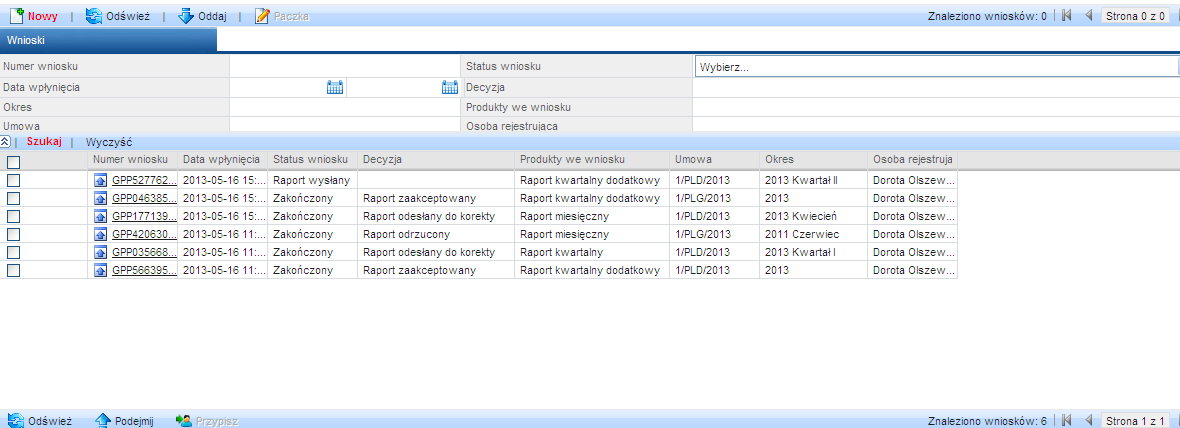Click the Nowy toolbar button
Screen dimensions: 1180x428
coord(33,16)
